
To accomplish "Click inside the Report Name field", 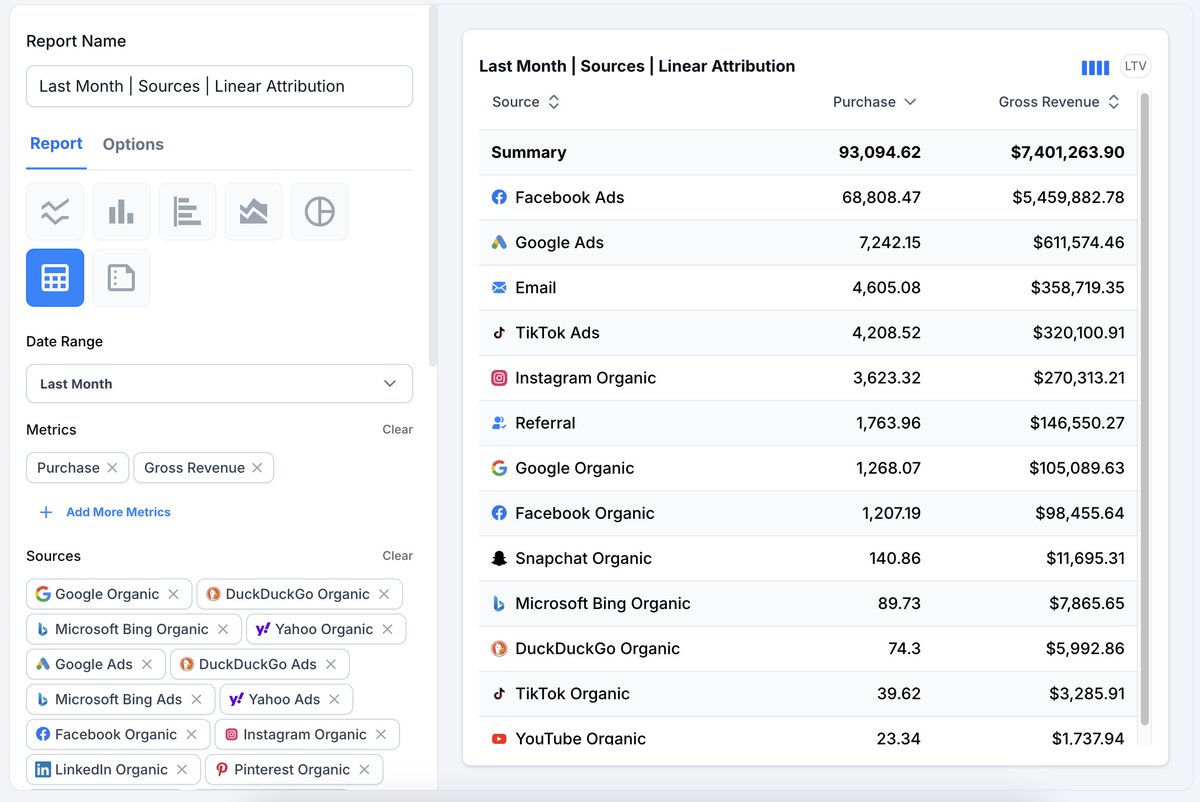I will [219, 86].
